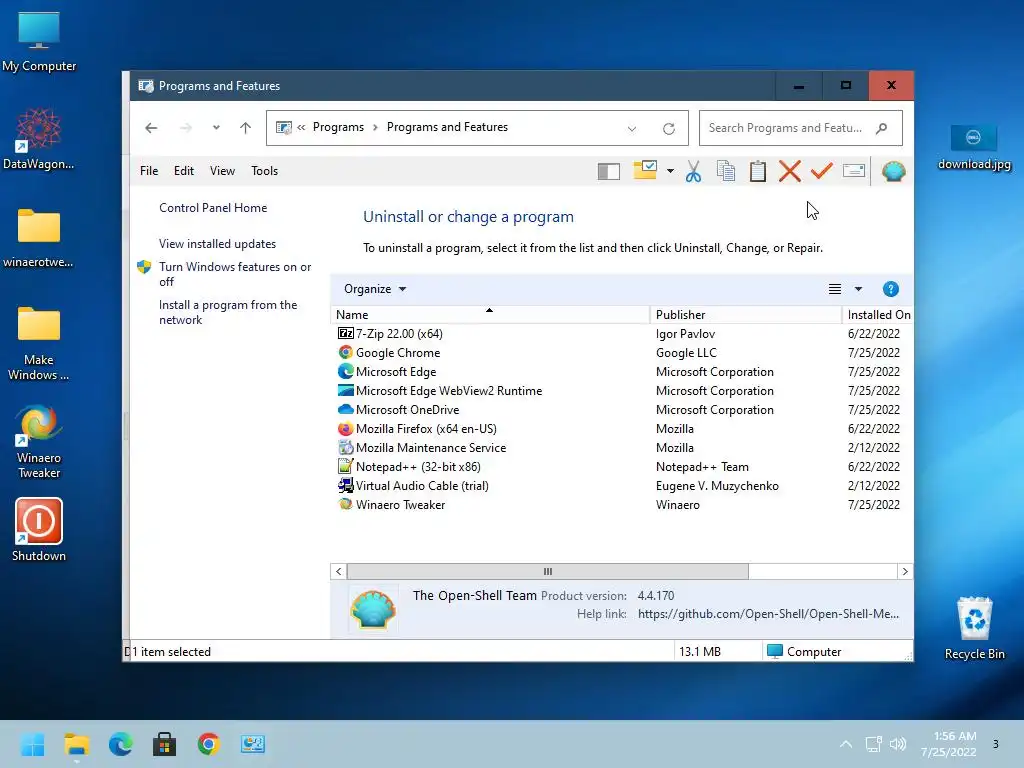Click the Move To folder toolbar icon
Screen dimensions: 1024x768
pyautogui.click(x=645, y=170)
